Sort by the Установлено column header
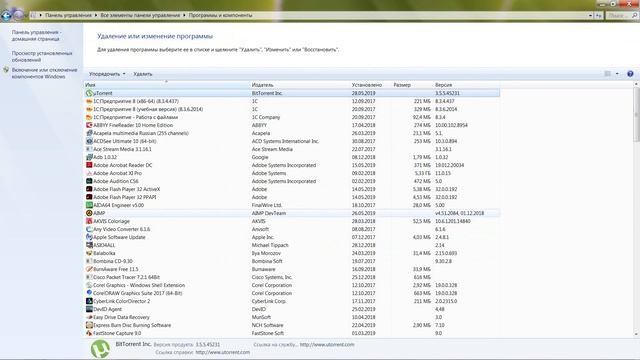The width and height of the screenshot is (640, 360). pyautogui.click(x=371, y=85)
